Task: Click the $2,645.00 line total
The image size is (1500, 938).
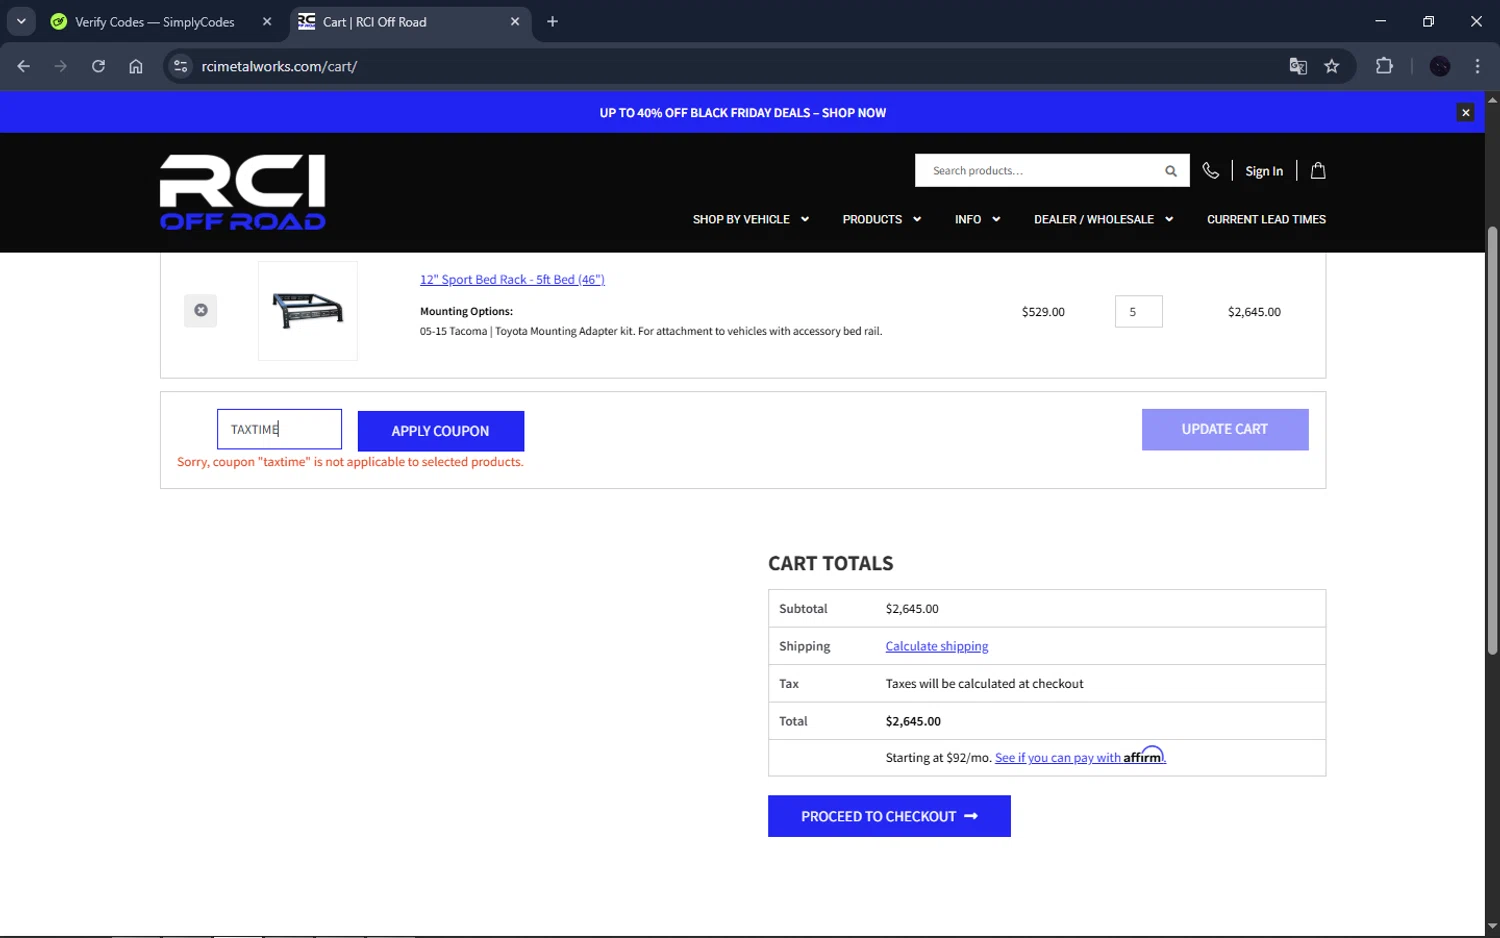Action: (x=1254, y=312)
